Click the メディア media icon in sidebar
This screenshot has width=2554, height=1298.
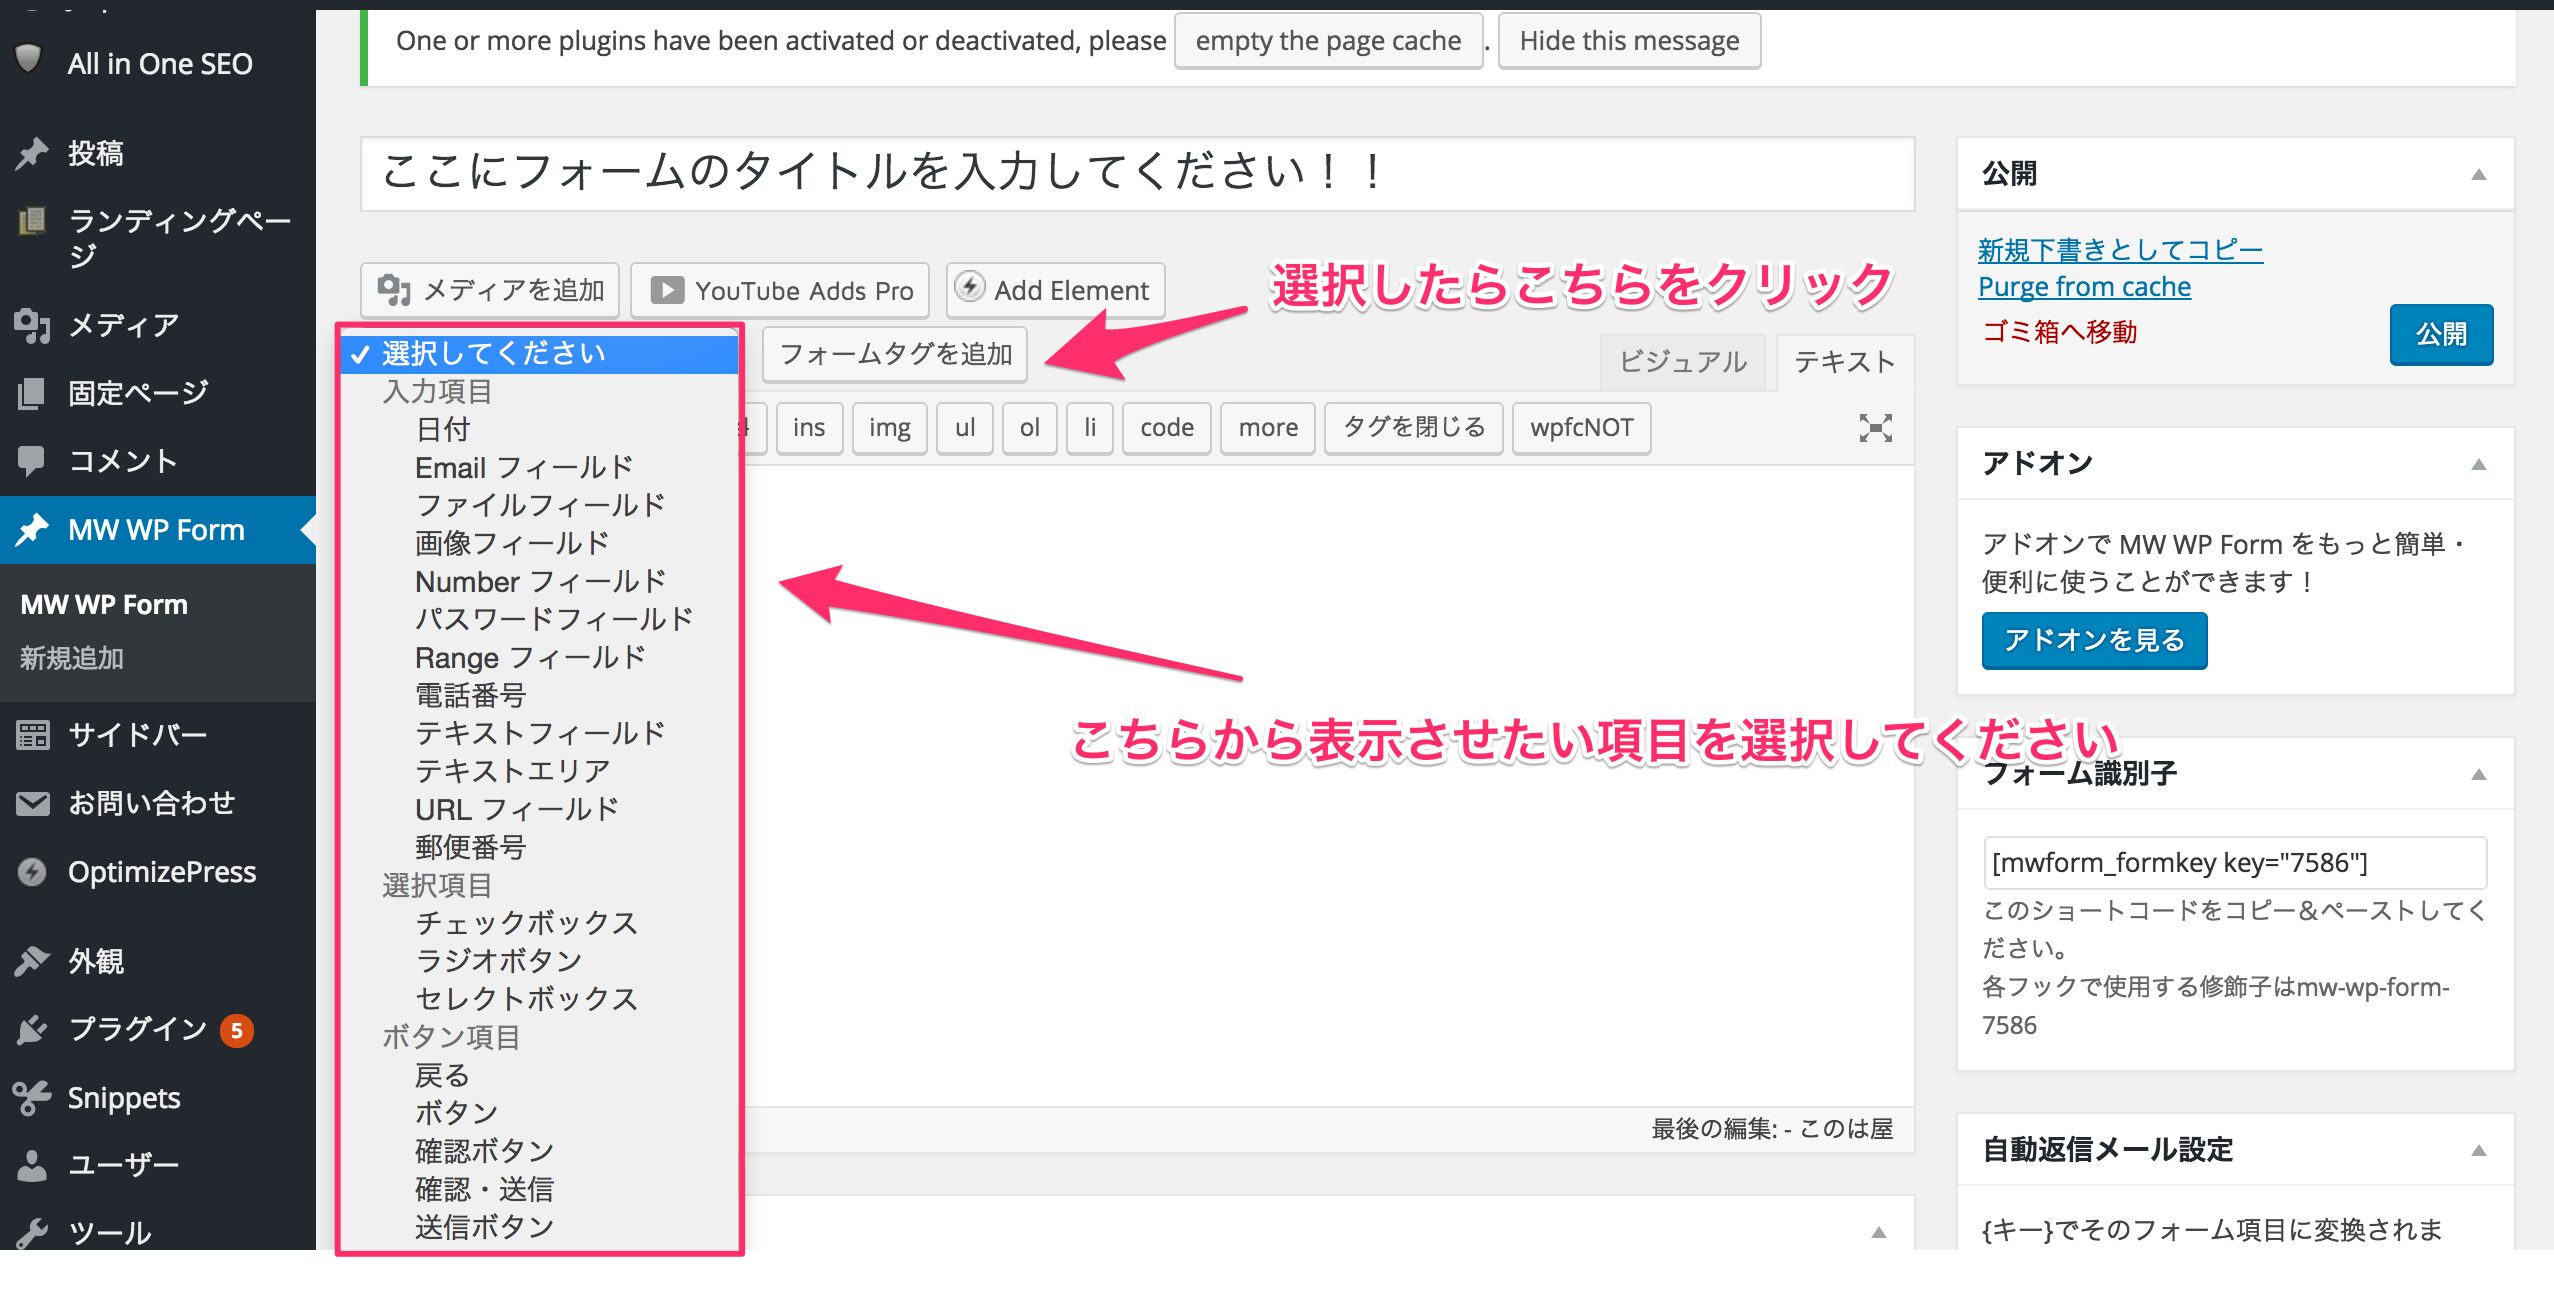(x=32, y=325)
